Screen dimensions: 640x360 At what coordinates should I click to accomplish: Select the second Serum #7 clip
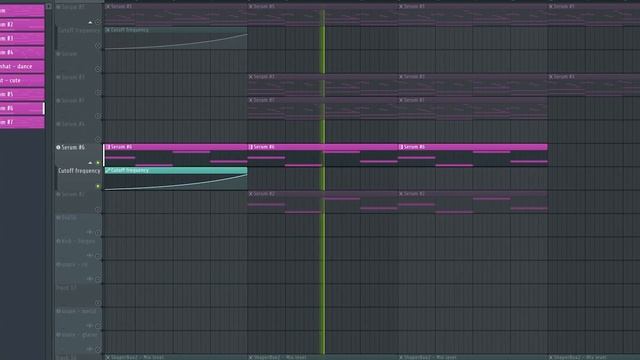tap(473, 202)
